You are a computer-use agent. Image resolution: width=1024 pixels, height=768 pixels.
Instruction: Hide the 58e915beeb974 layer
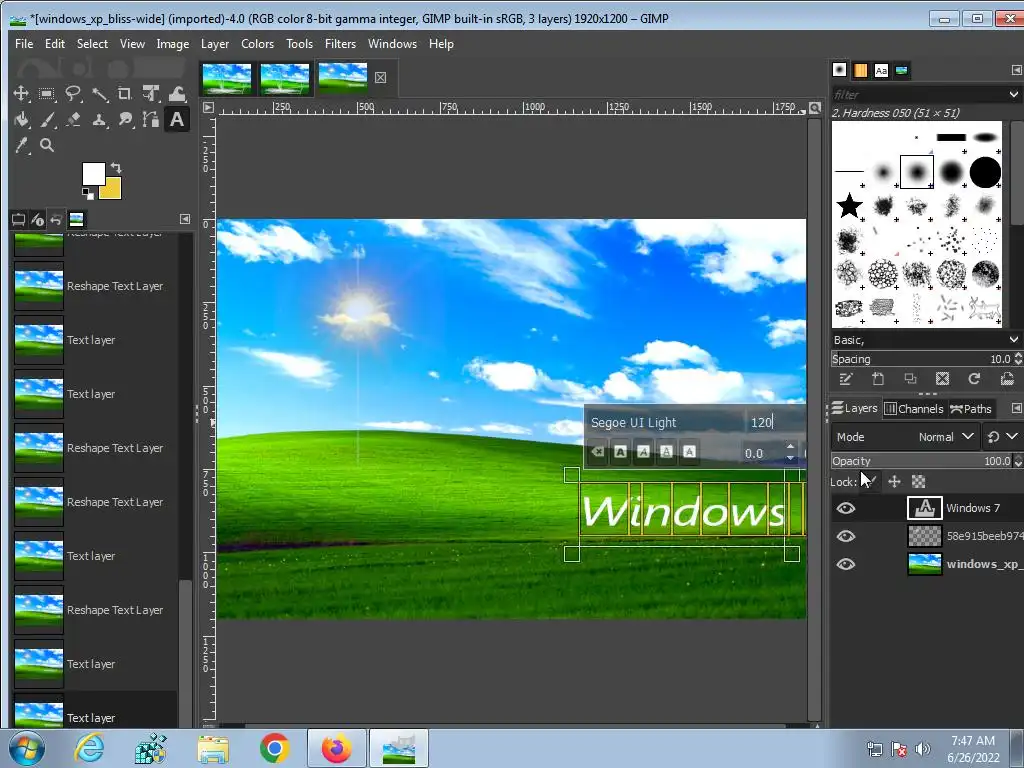846,536
